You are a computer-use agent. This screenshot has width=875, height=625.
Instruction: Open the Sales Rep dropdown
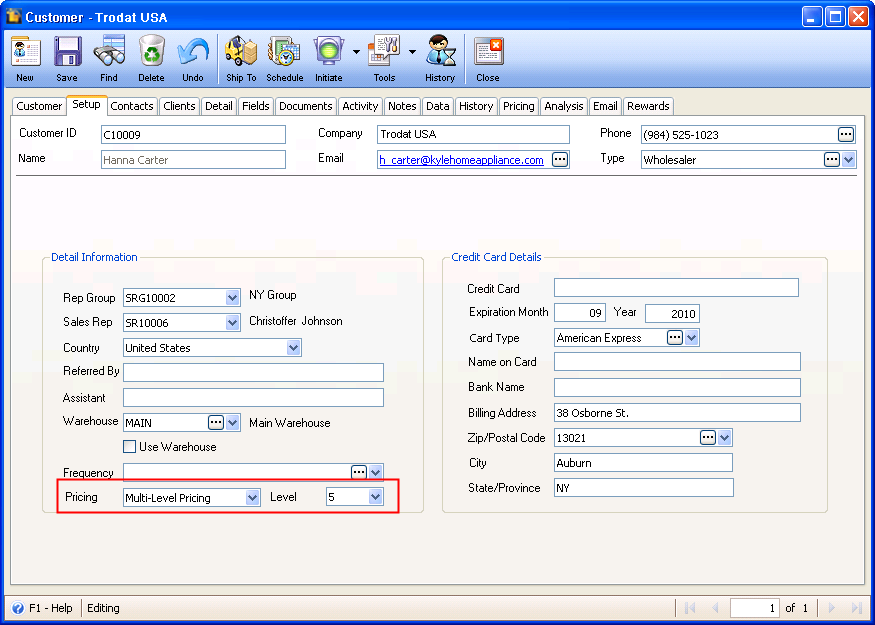coord(233,323)
